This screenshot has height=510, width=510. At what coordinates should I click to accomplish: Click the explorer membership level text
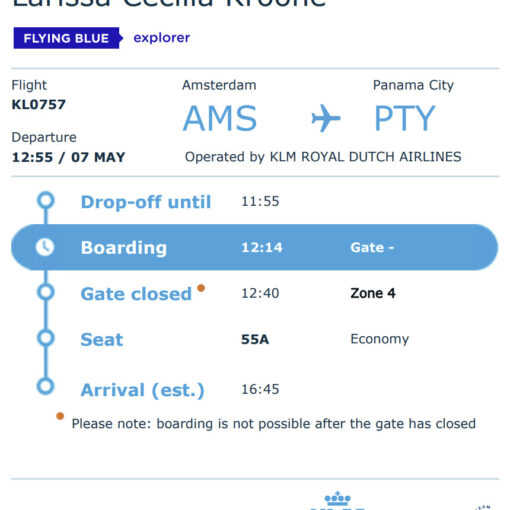[162, 38]
